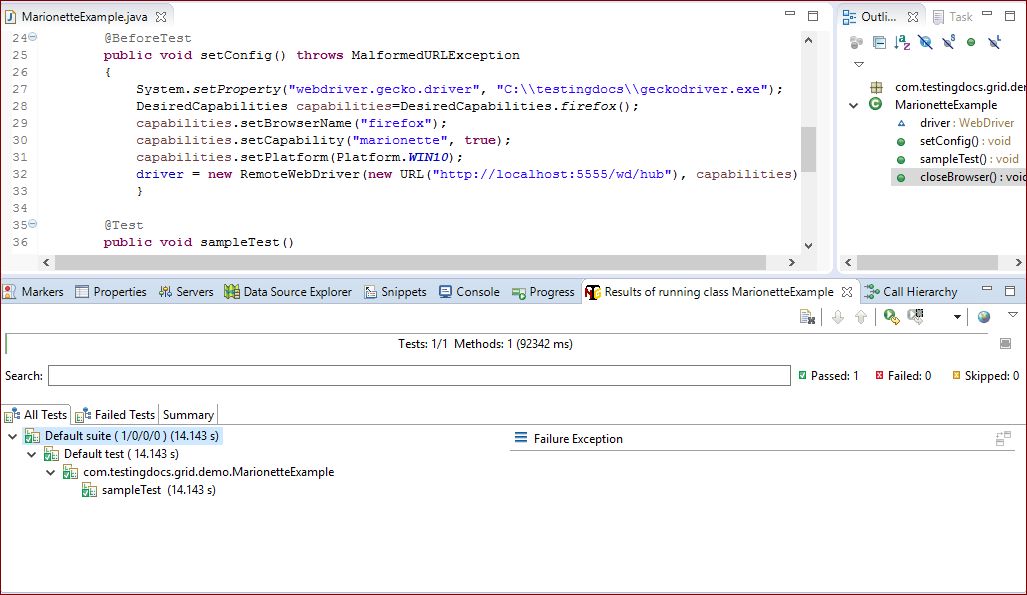Open the Properties view tab
The height and width of the screenshot is (595, 1027).
coord(111,292)
